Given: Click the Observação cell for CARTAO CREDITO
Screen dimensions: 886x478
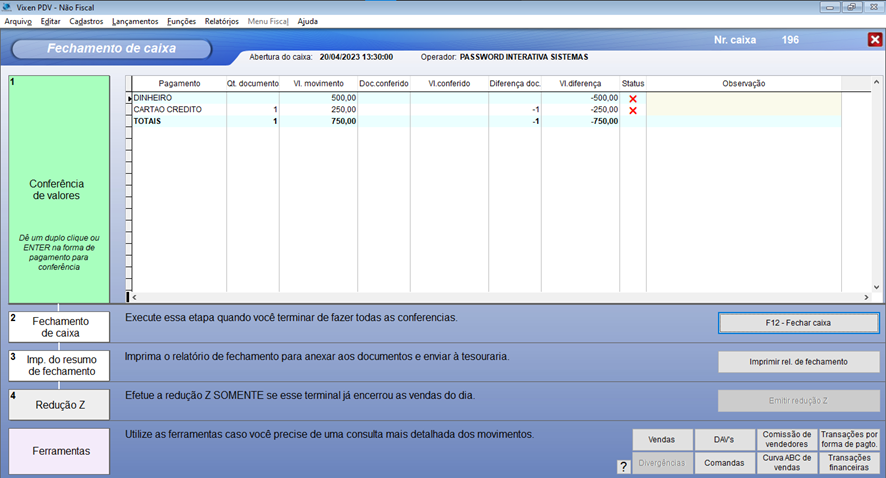Looking at the screenshot, I should pyautogui.click(x=744, y=110).
